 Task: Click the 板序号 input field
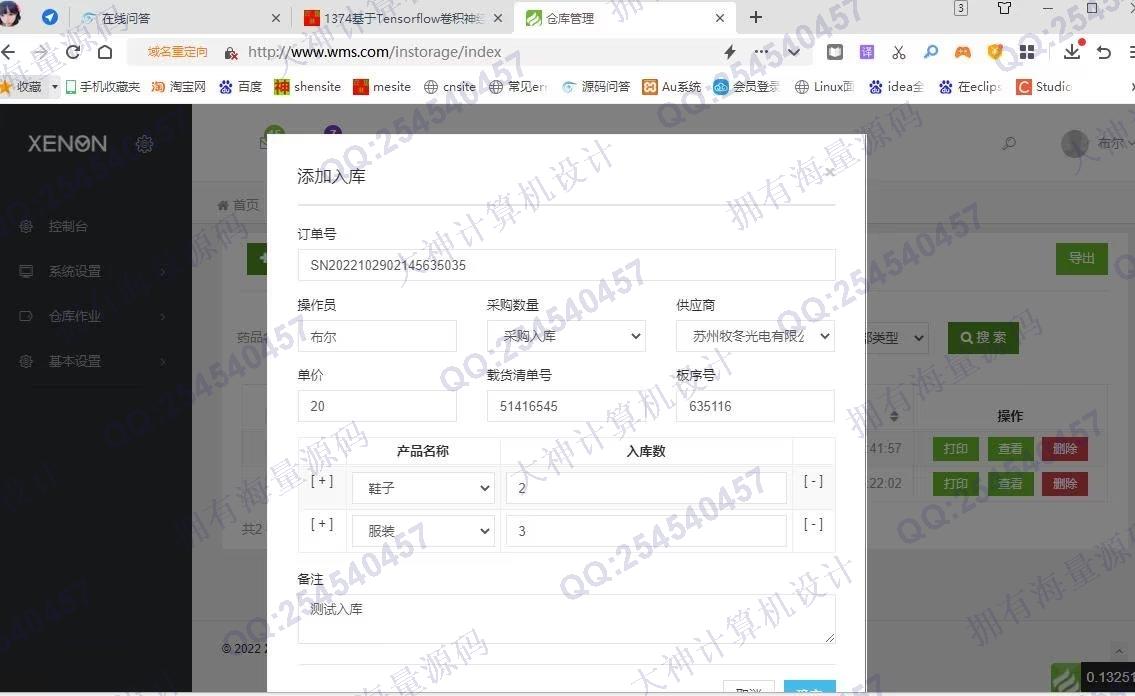pos(755,406)
